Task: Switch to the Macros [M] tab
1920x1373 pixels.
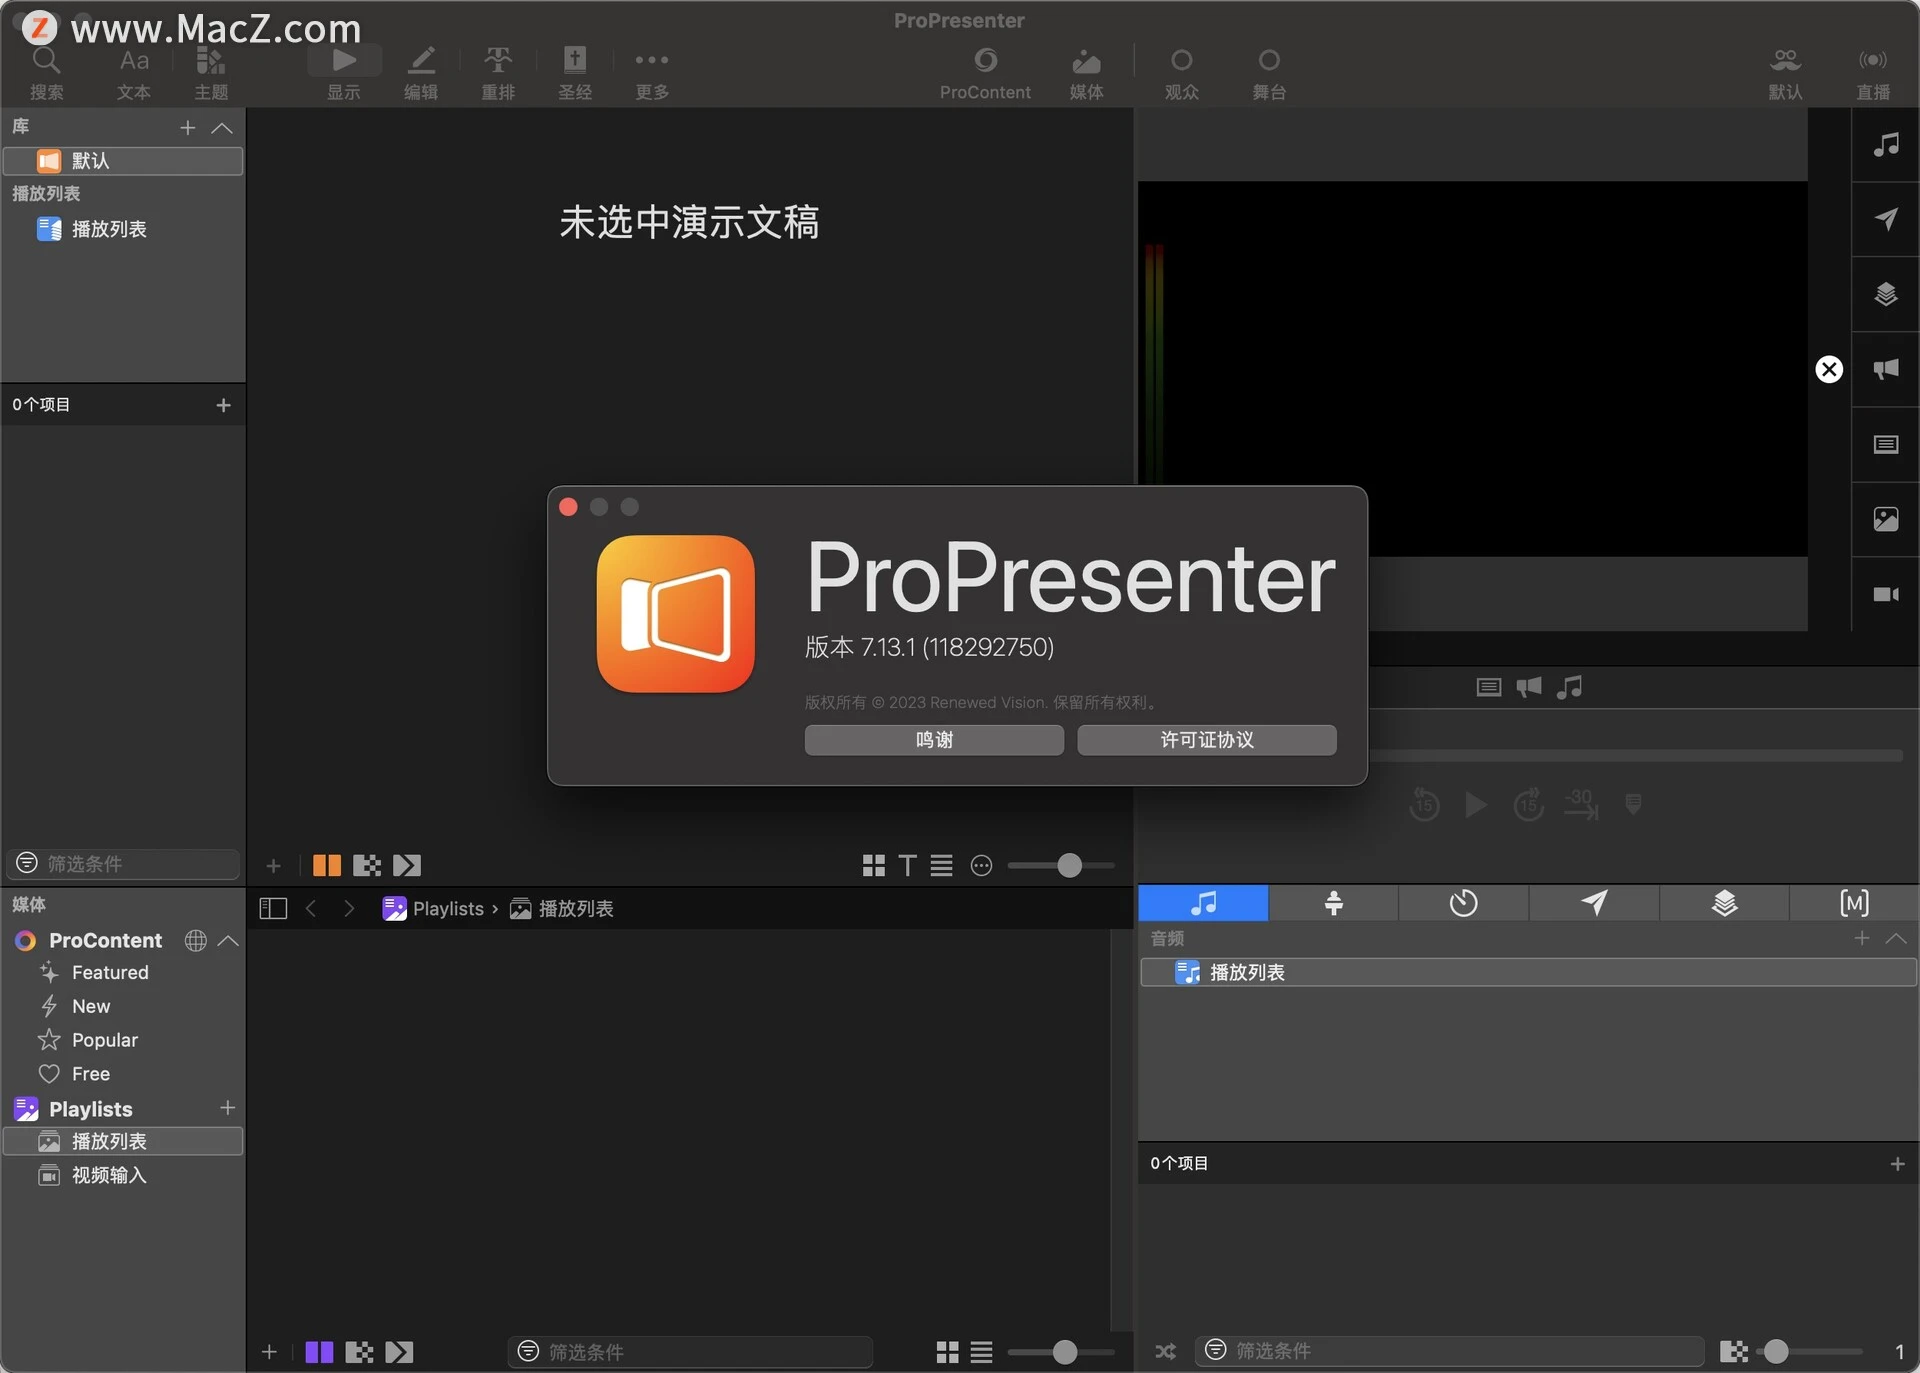Action: click(1853, 903)
